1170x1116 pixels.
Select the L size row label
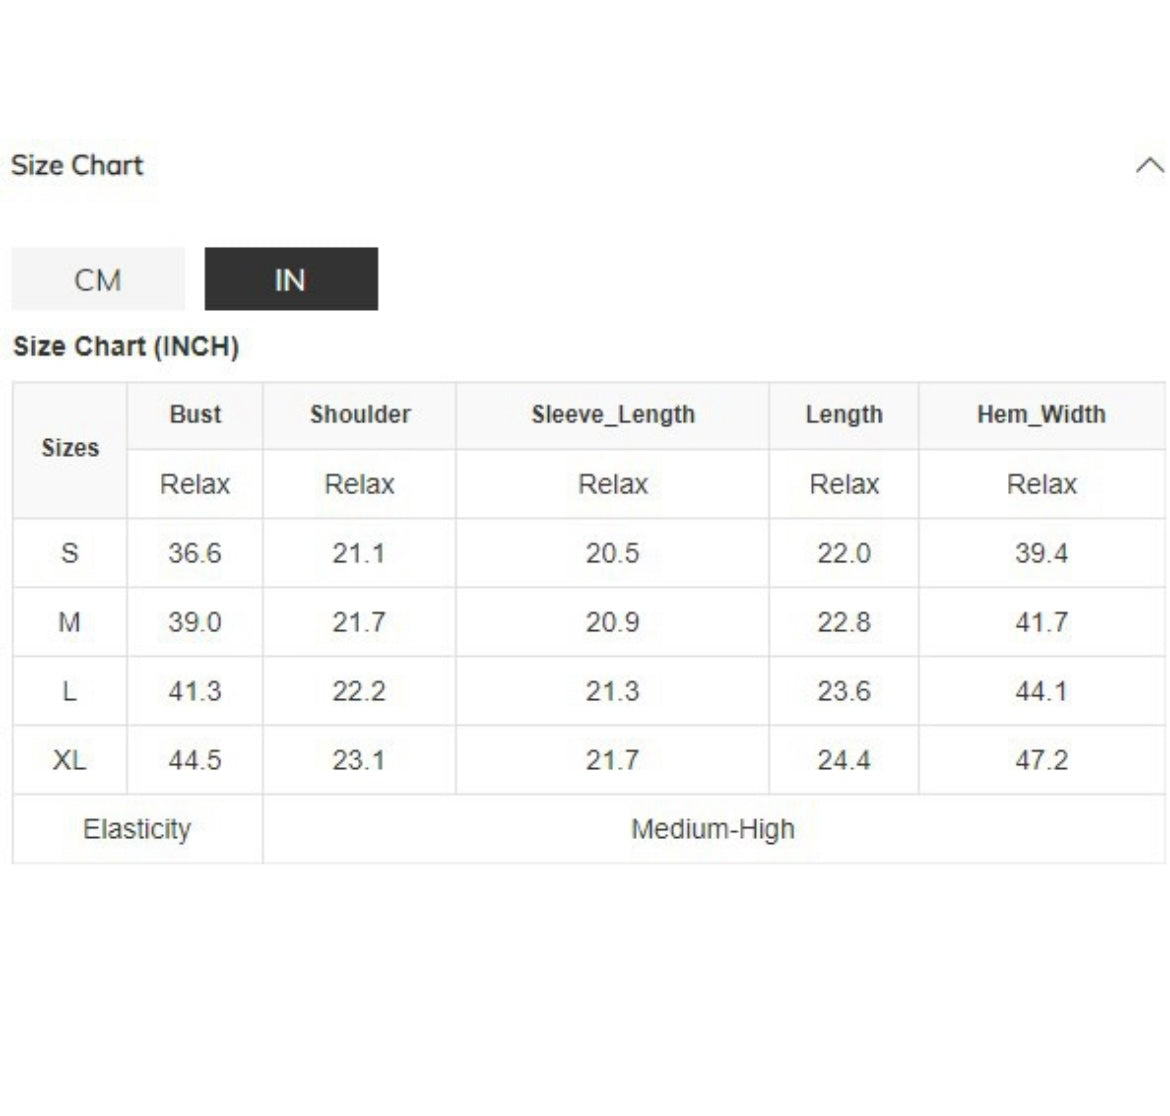tap(69, 691)
